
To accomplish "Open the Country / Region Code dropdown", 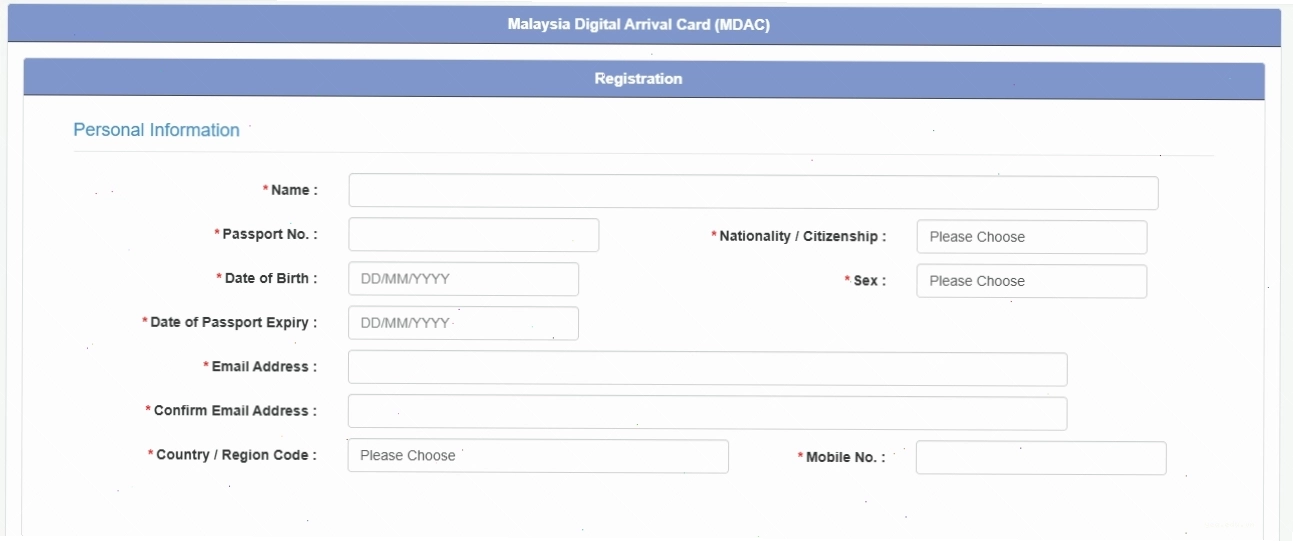I will (538, 456).
